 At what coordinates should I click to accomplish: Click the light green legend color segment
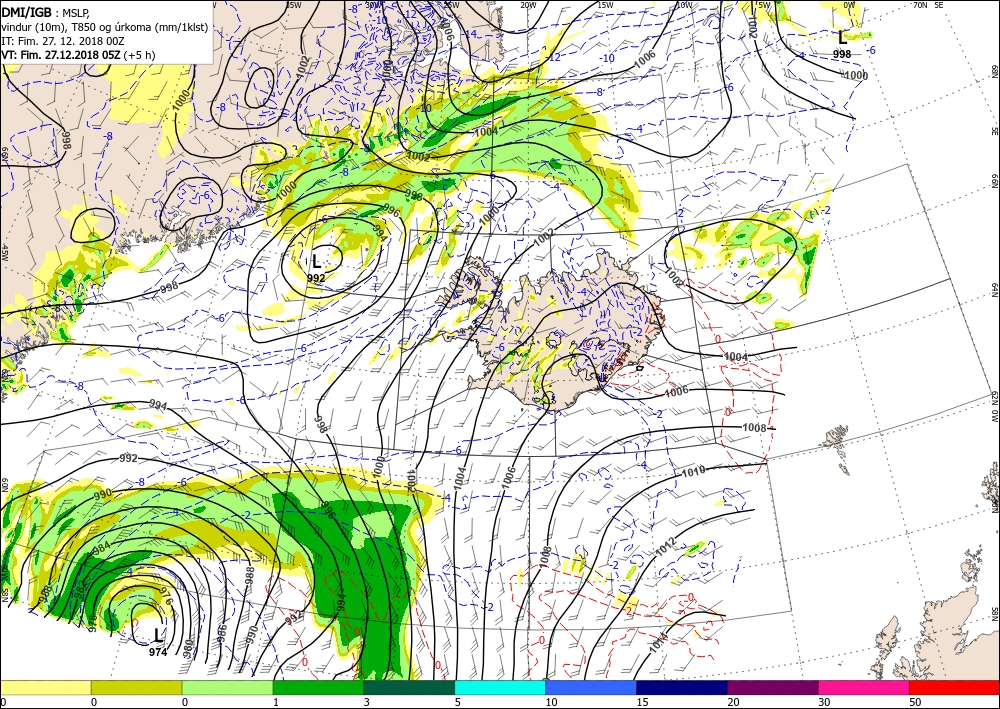pos(228,687)
